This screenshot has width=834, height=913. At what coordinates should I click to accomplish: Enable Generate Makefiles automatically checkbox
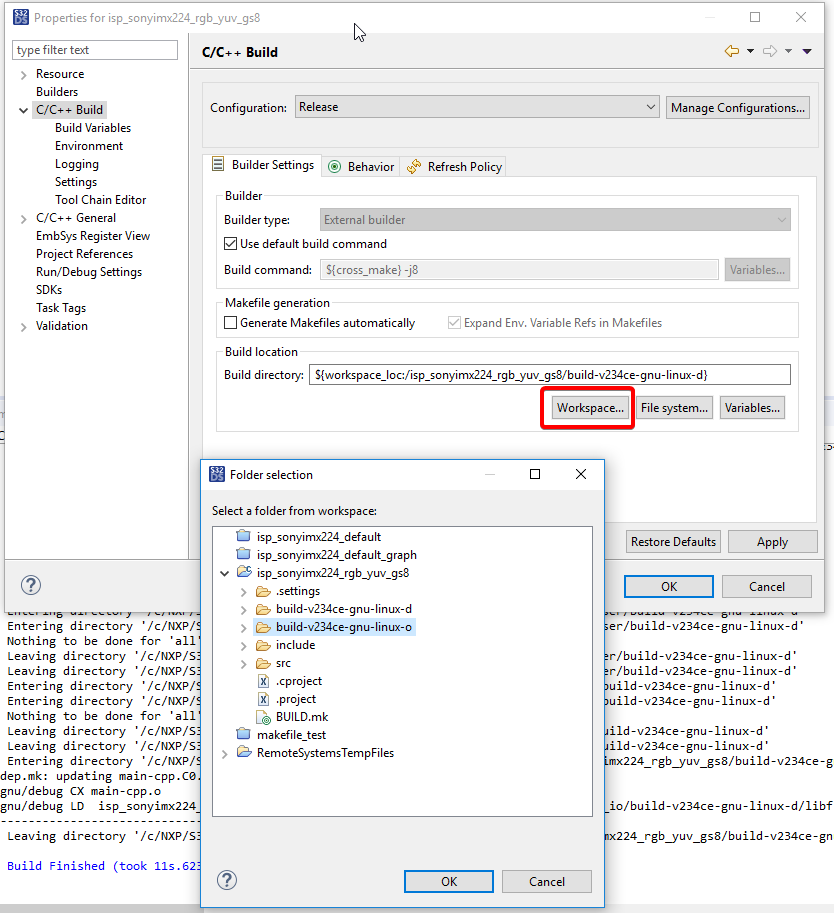231,323
